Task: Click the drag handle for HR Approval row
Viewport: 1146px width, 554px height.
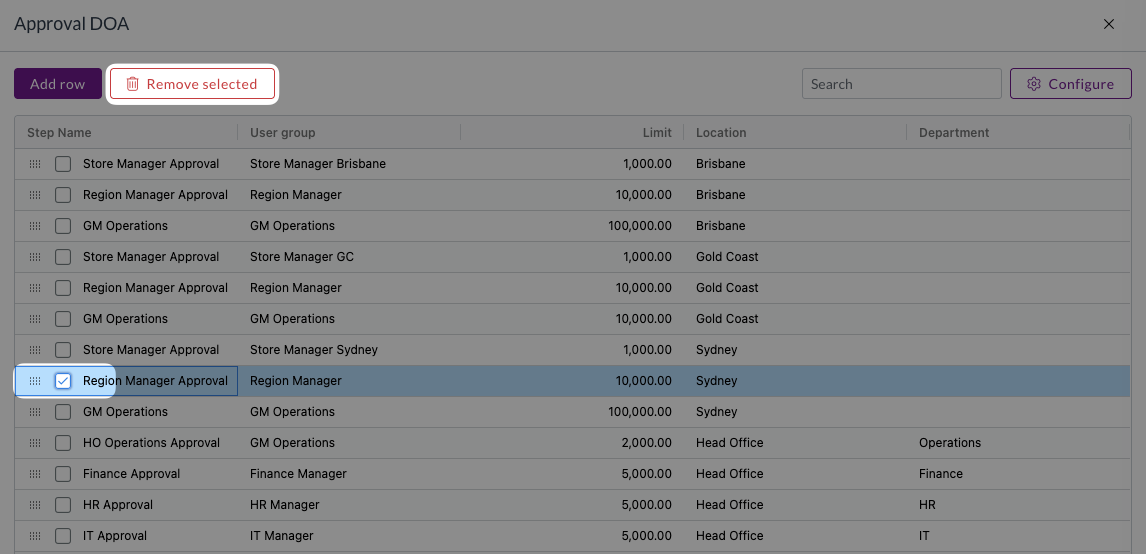Action: [35, 505]
